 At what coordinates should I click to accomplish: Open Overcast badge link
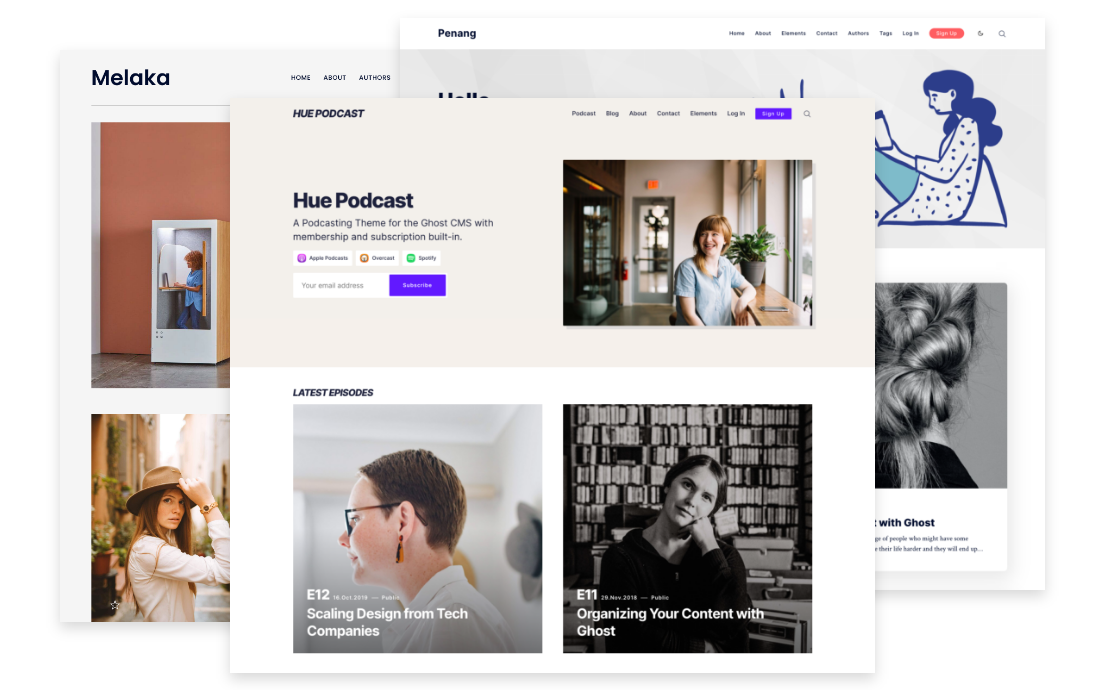point(377,258)
